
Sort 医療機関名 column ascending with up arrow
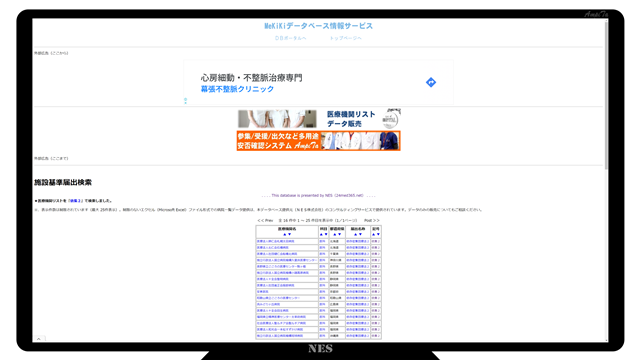click(x=284, y=234)
